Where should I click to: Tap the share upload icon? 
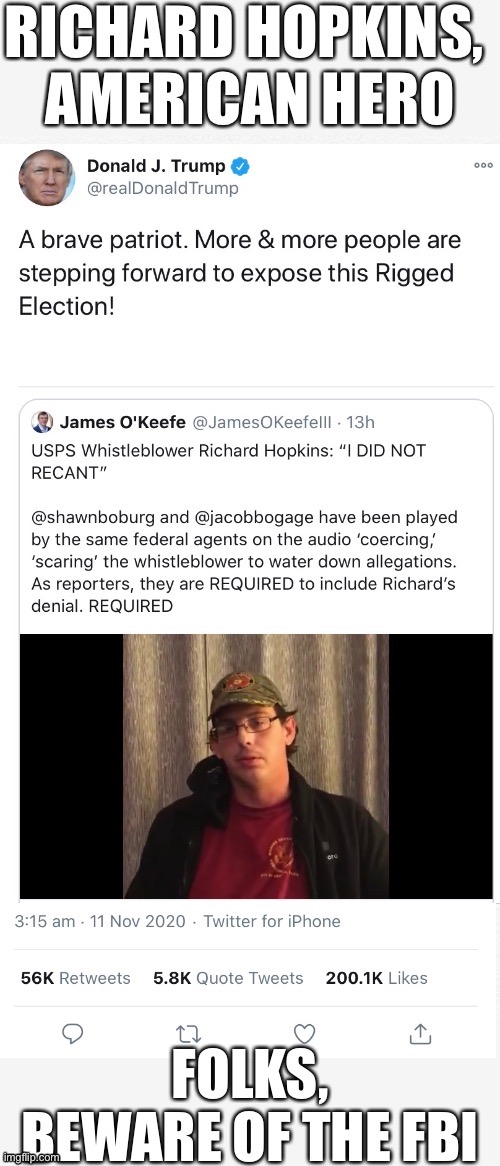coord(420,1032)
